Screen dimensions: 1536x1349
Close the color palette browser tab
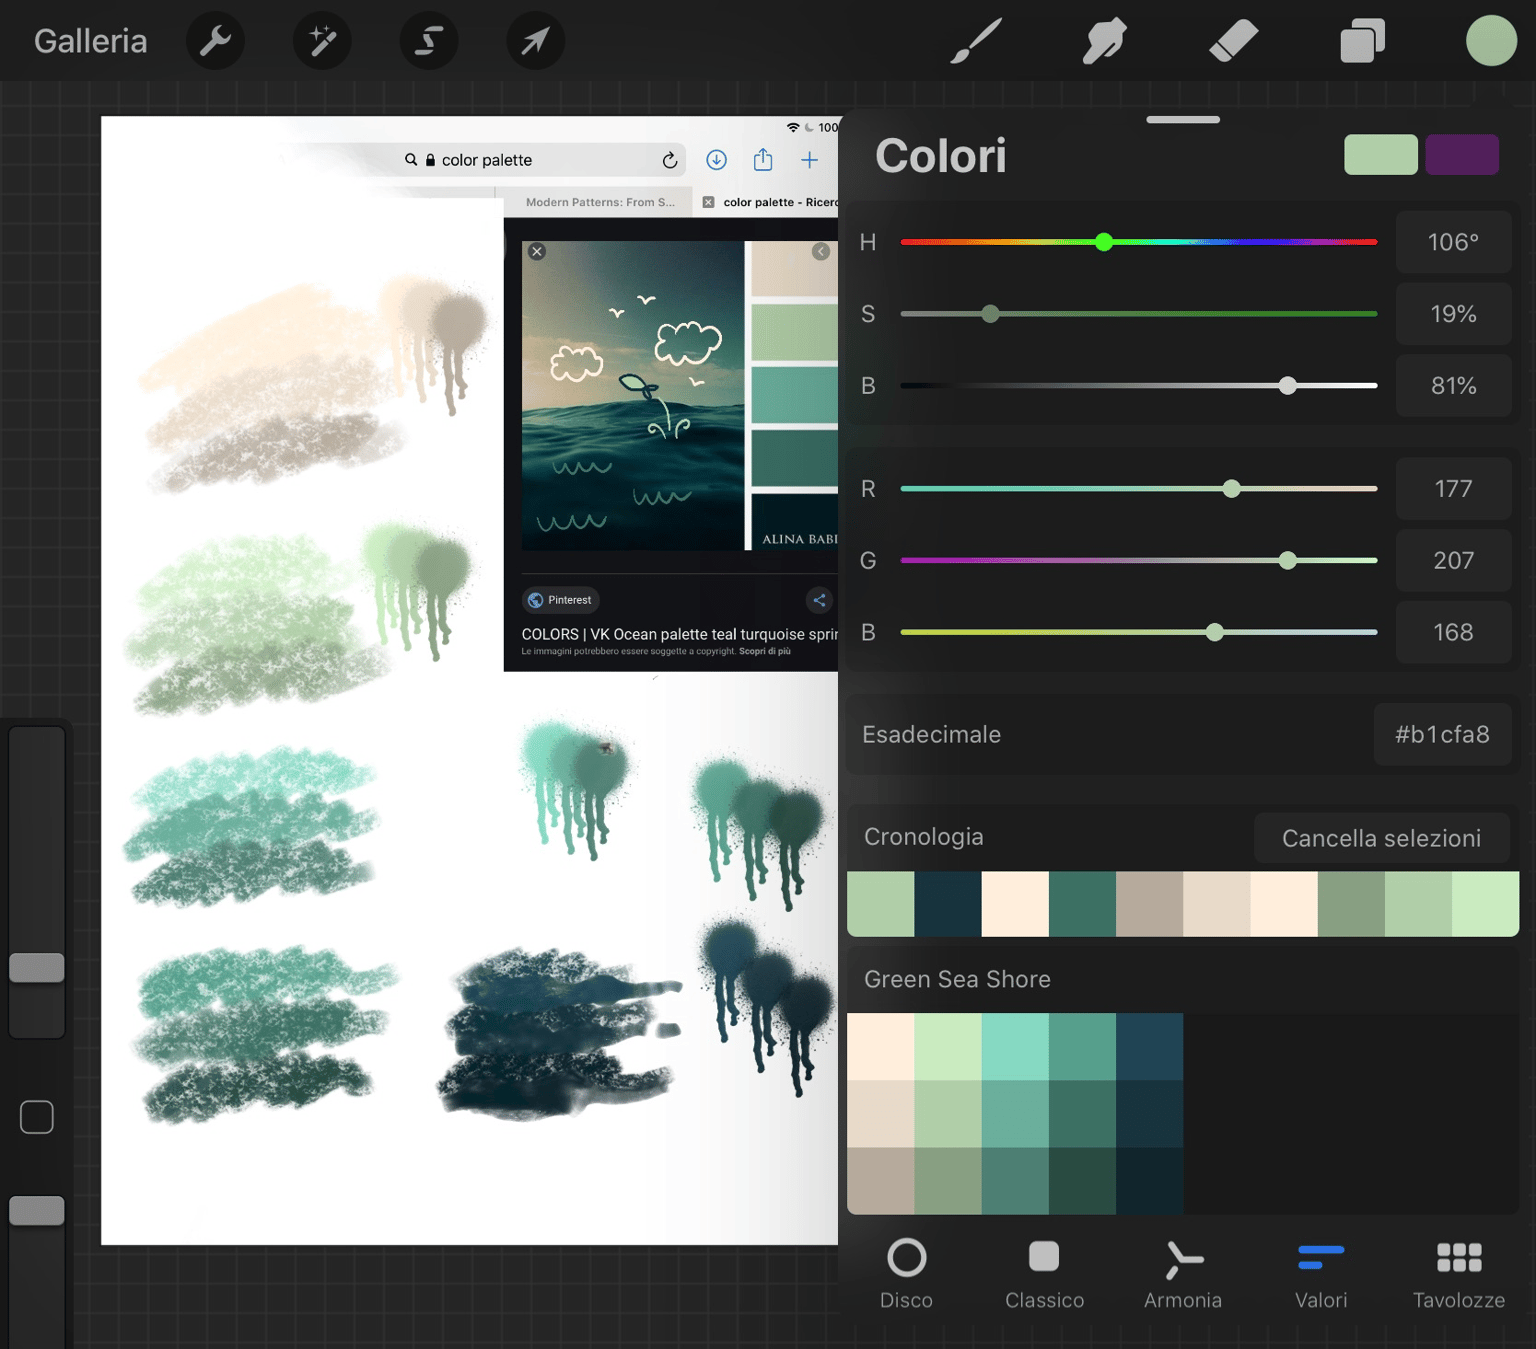click(708, 202)
